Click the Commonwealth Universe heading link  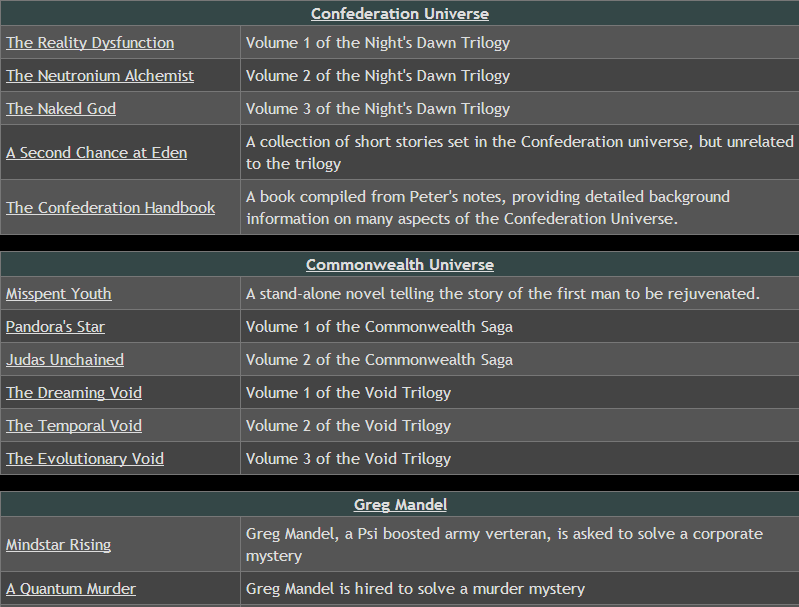(400, 265)
